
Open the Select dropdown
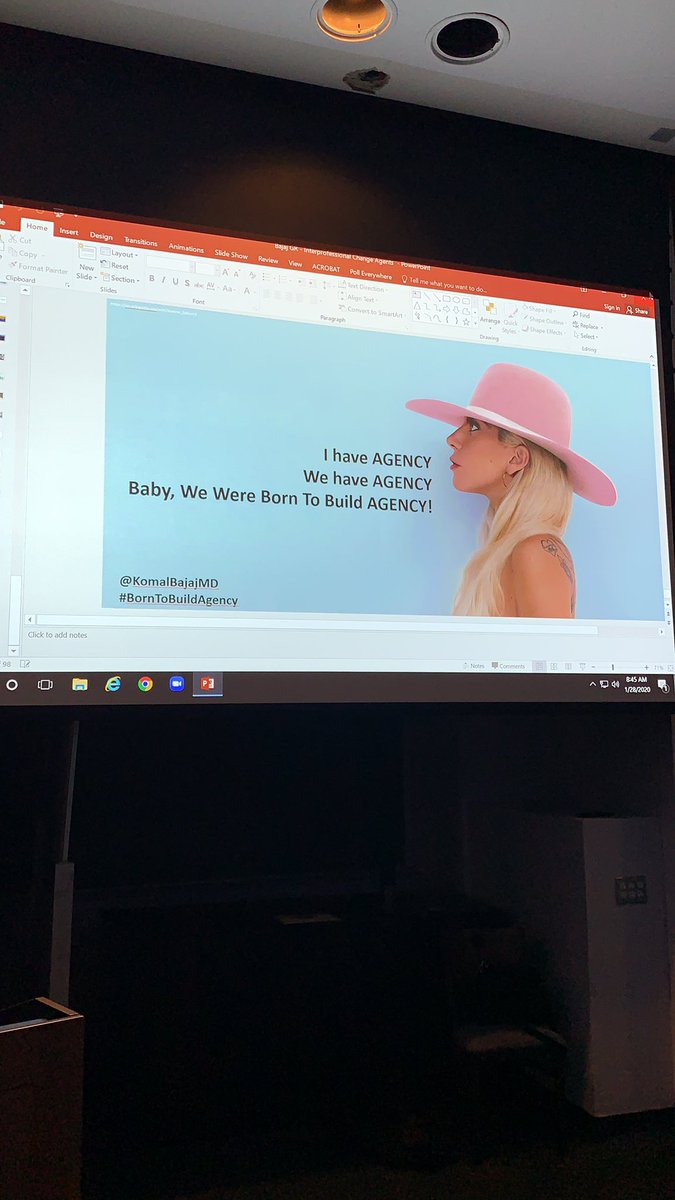coord(586,337)
